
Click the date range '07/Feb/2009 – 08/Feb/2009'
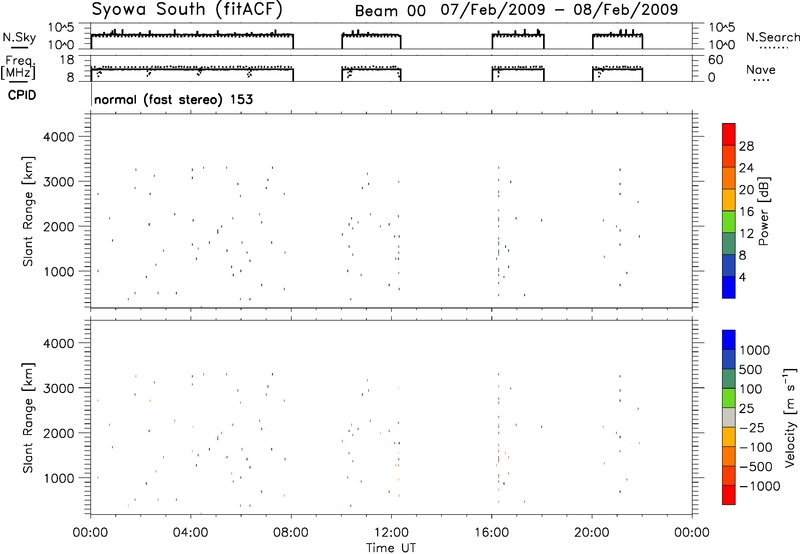point(559,10)
